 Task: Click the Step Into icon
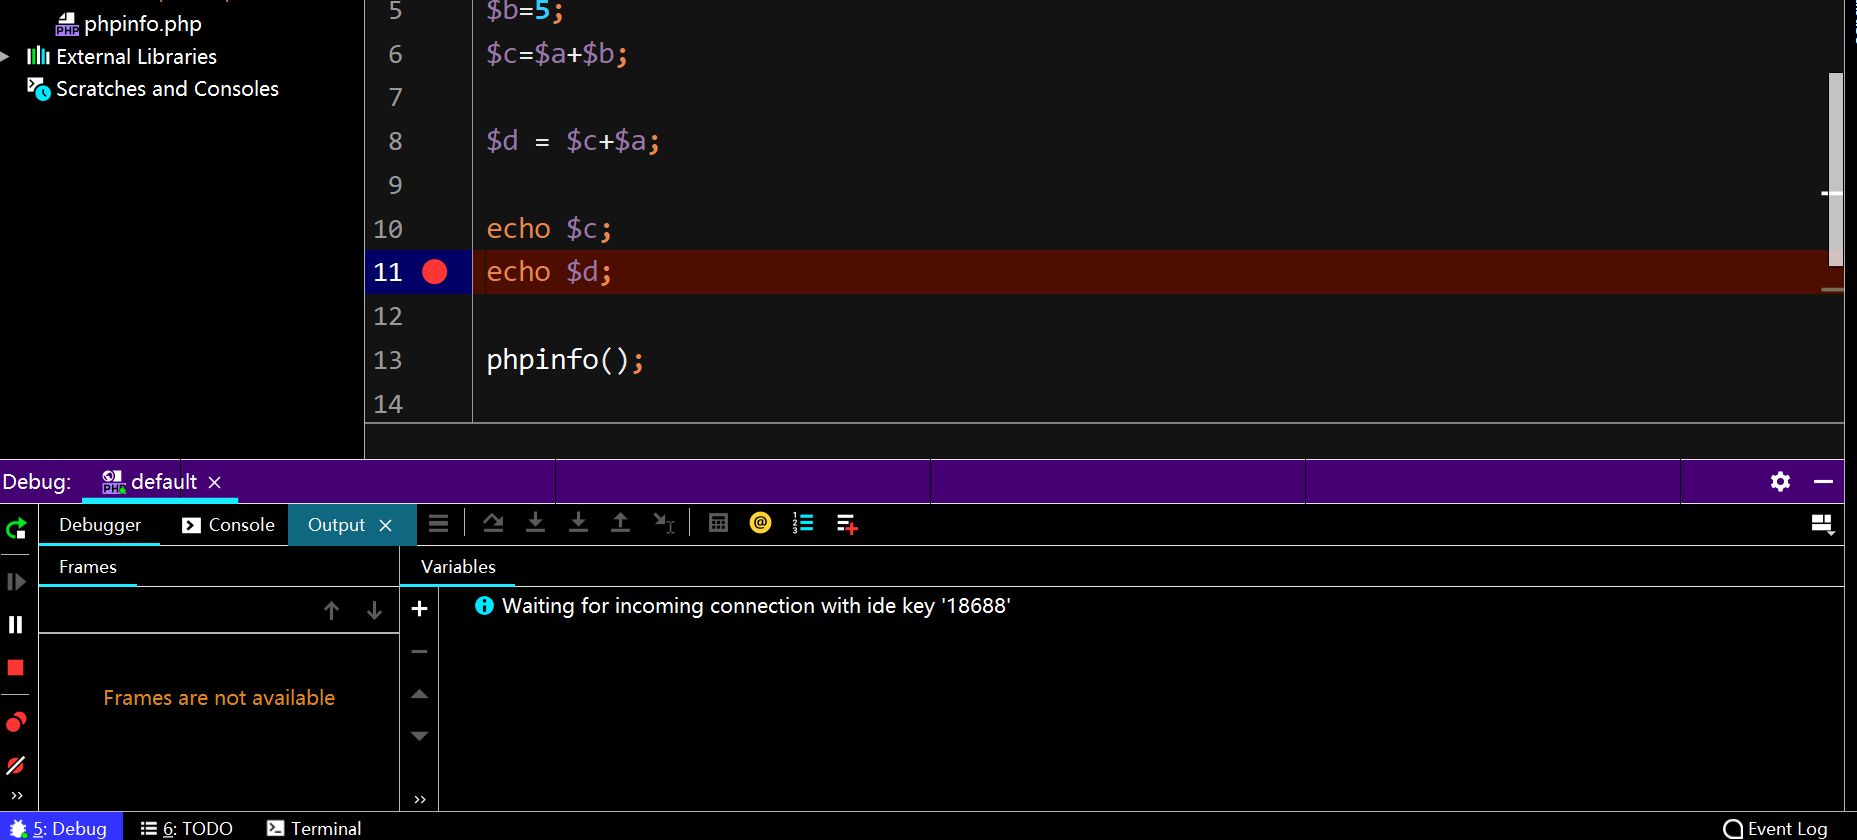pyautogui.click(x=536, y=523)
